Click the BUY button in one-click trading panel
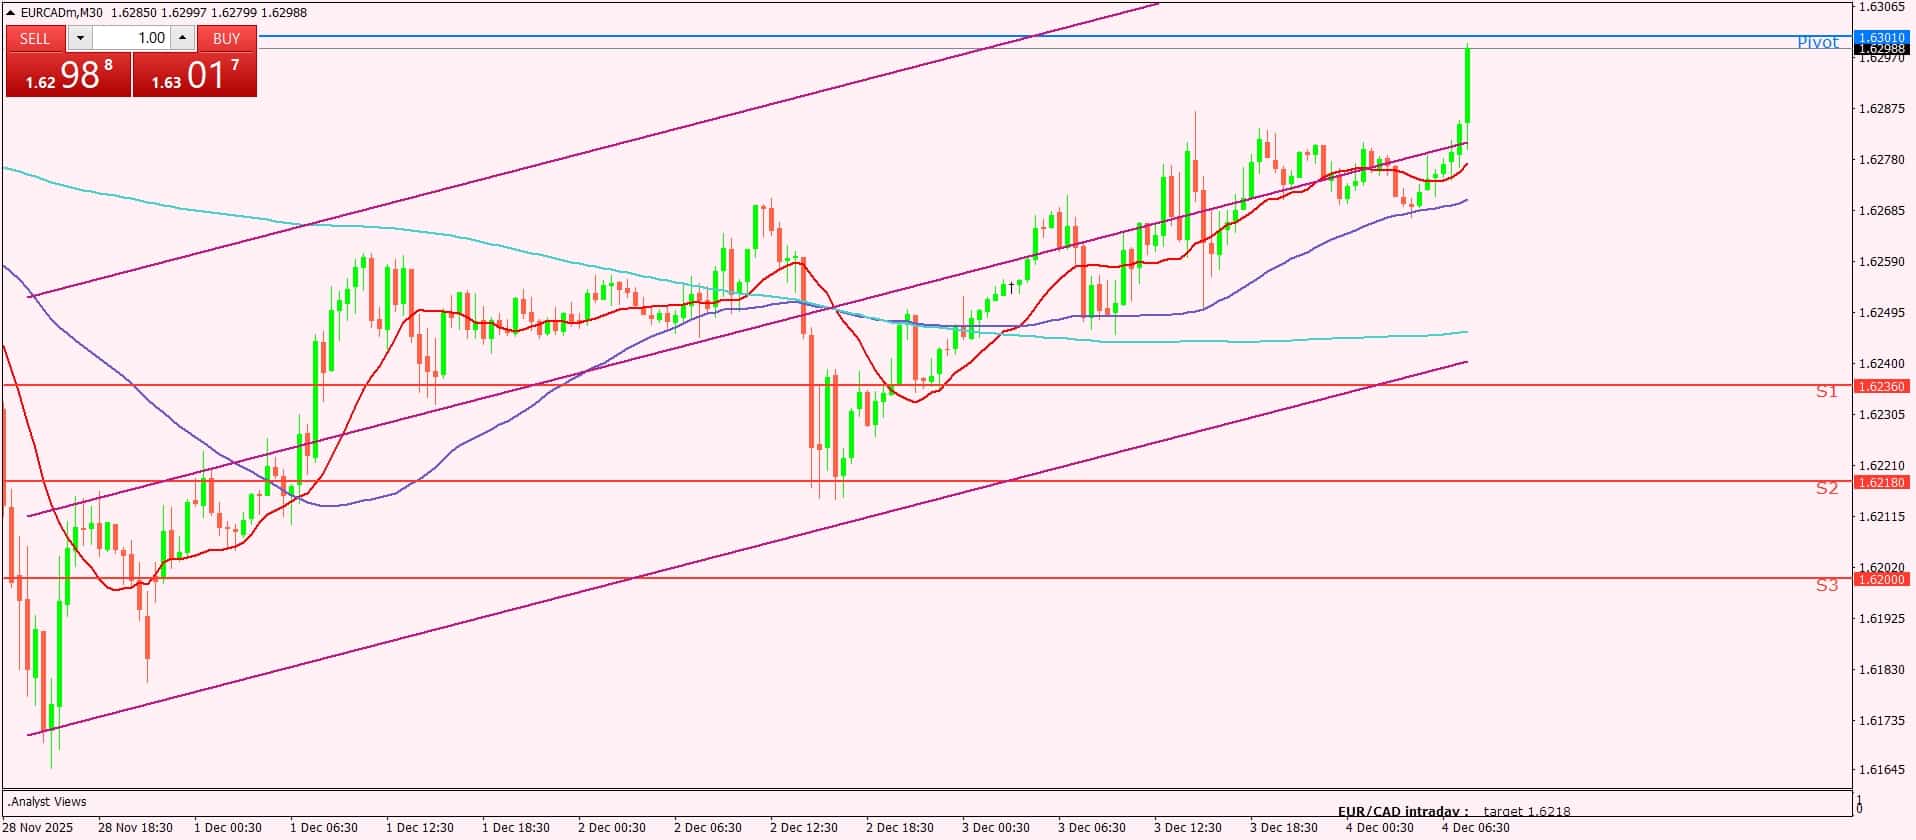This screenshot has width=1916, height=840. (x=227, y=38)
